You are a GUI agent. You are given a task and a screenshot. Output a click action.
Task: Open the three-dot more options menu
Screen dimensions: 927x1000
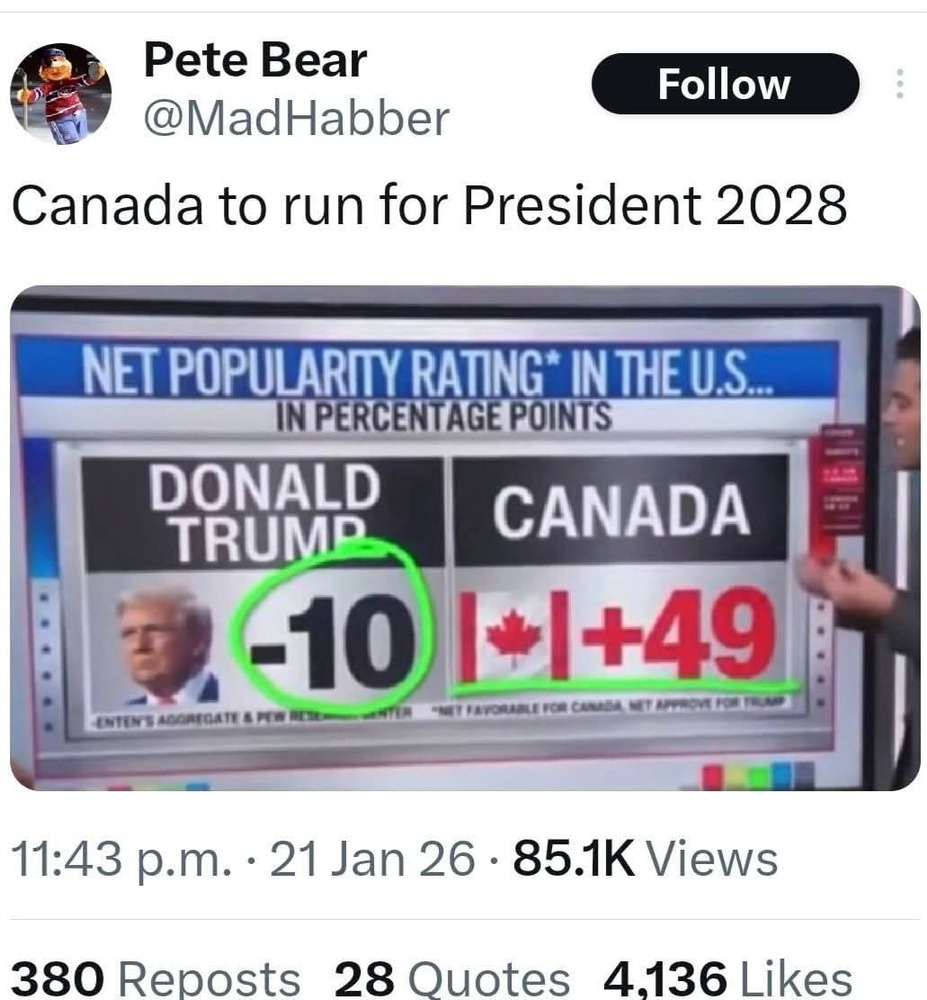point(900,84)
